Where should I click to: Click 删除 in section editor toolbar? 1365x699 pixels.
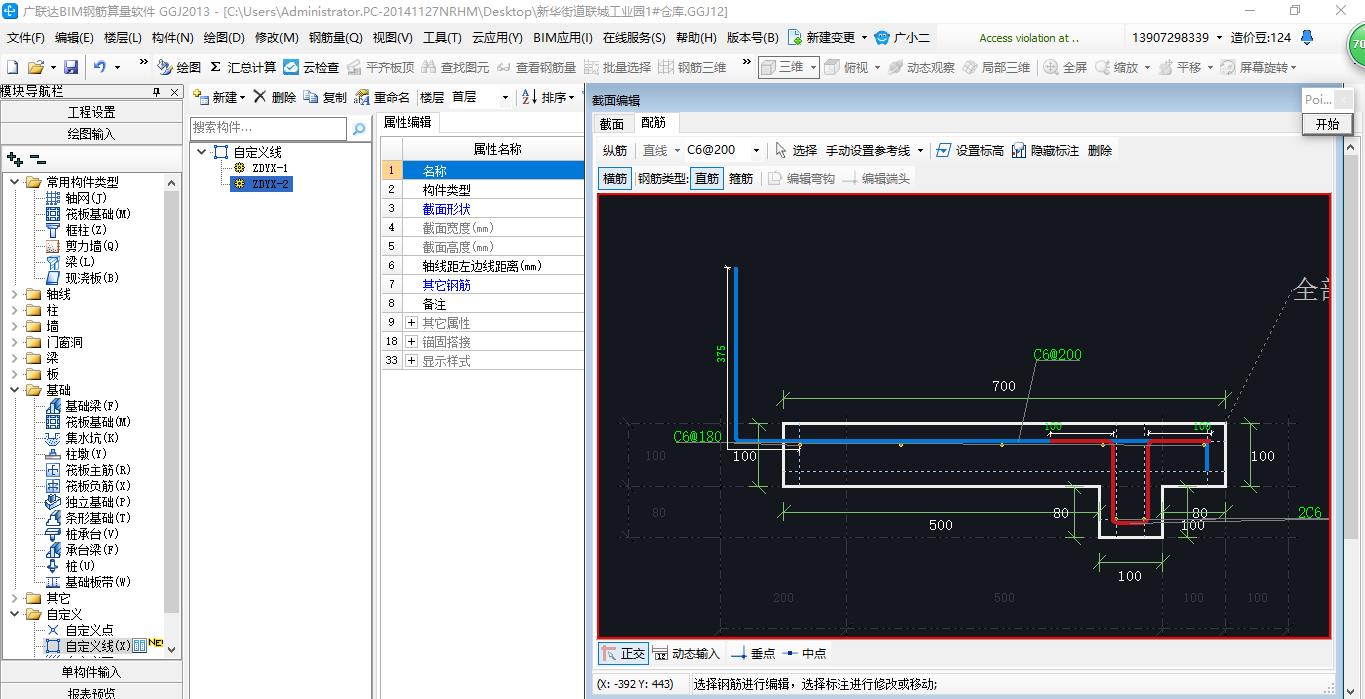click(x=1100, y=150)
